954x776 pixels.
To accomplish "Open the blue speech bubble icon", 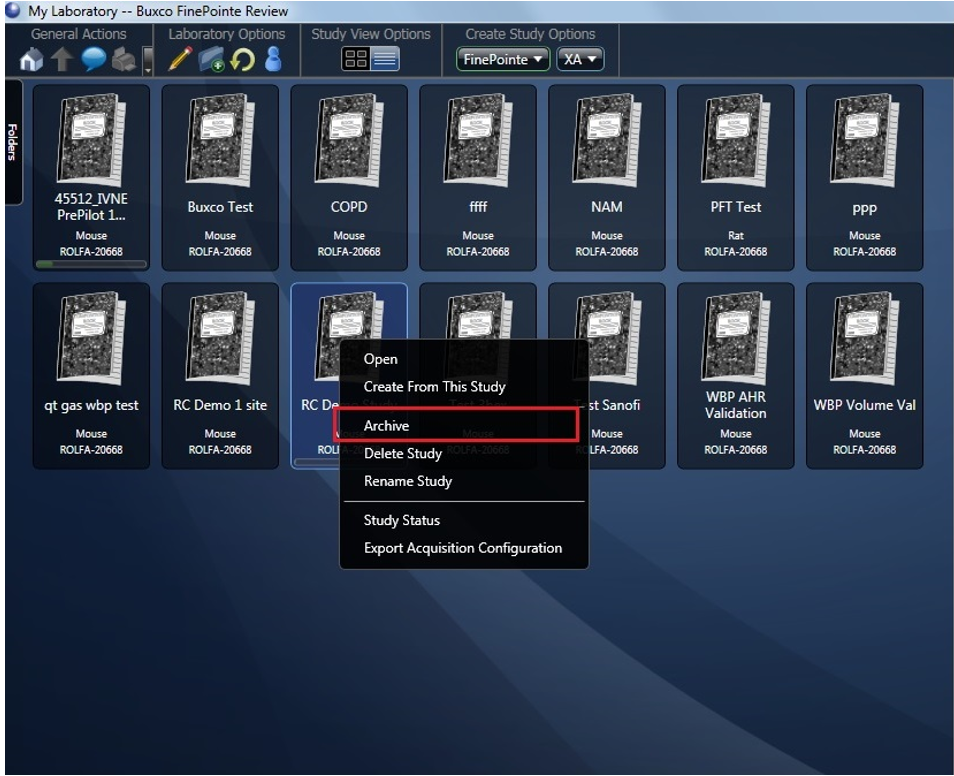I will coord(94,60).
